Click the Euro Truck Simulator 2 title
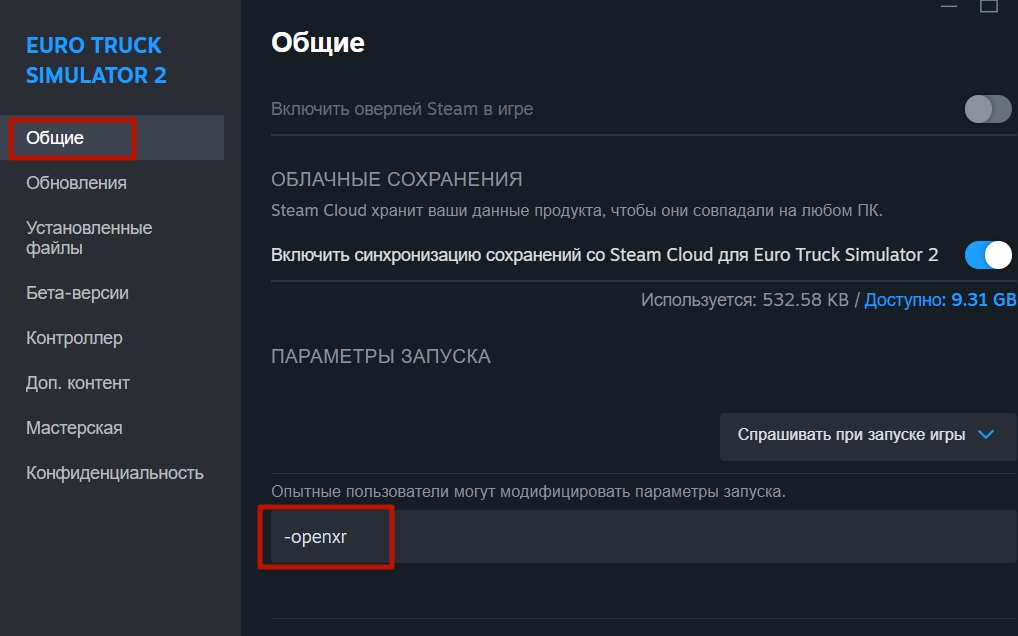Image resolution: width=1018 pixels, height=636 pixels. [x=96, y=60]
